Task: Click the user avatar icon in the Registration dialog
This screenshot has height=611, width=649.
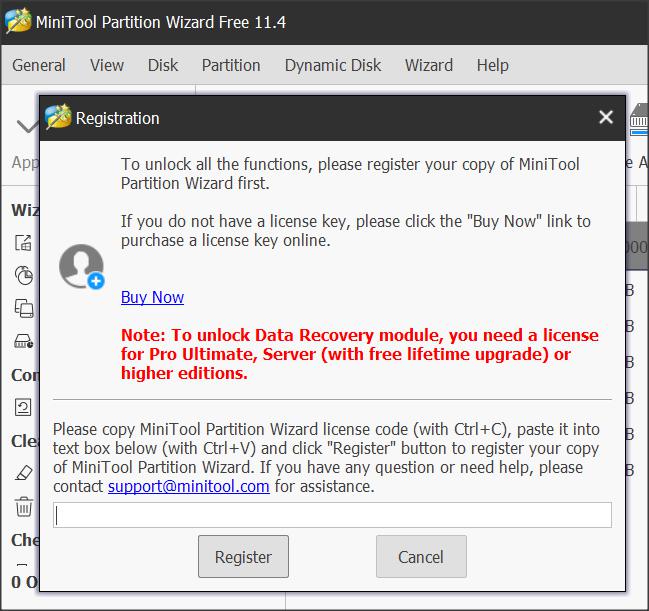Action: coord(81,266)
